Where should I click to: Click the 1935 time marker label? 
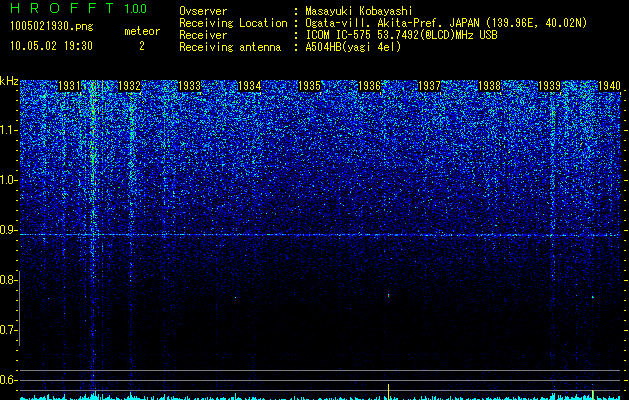310,86
